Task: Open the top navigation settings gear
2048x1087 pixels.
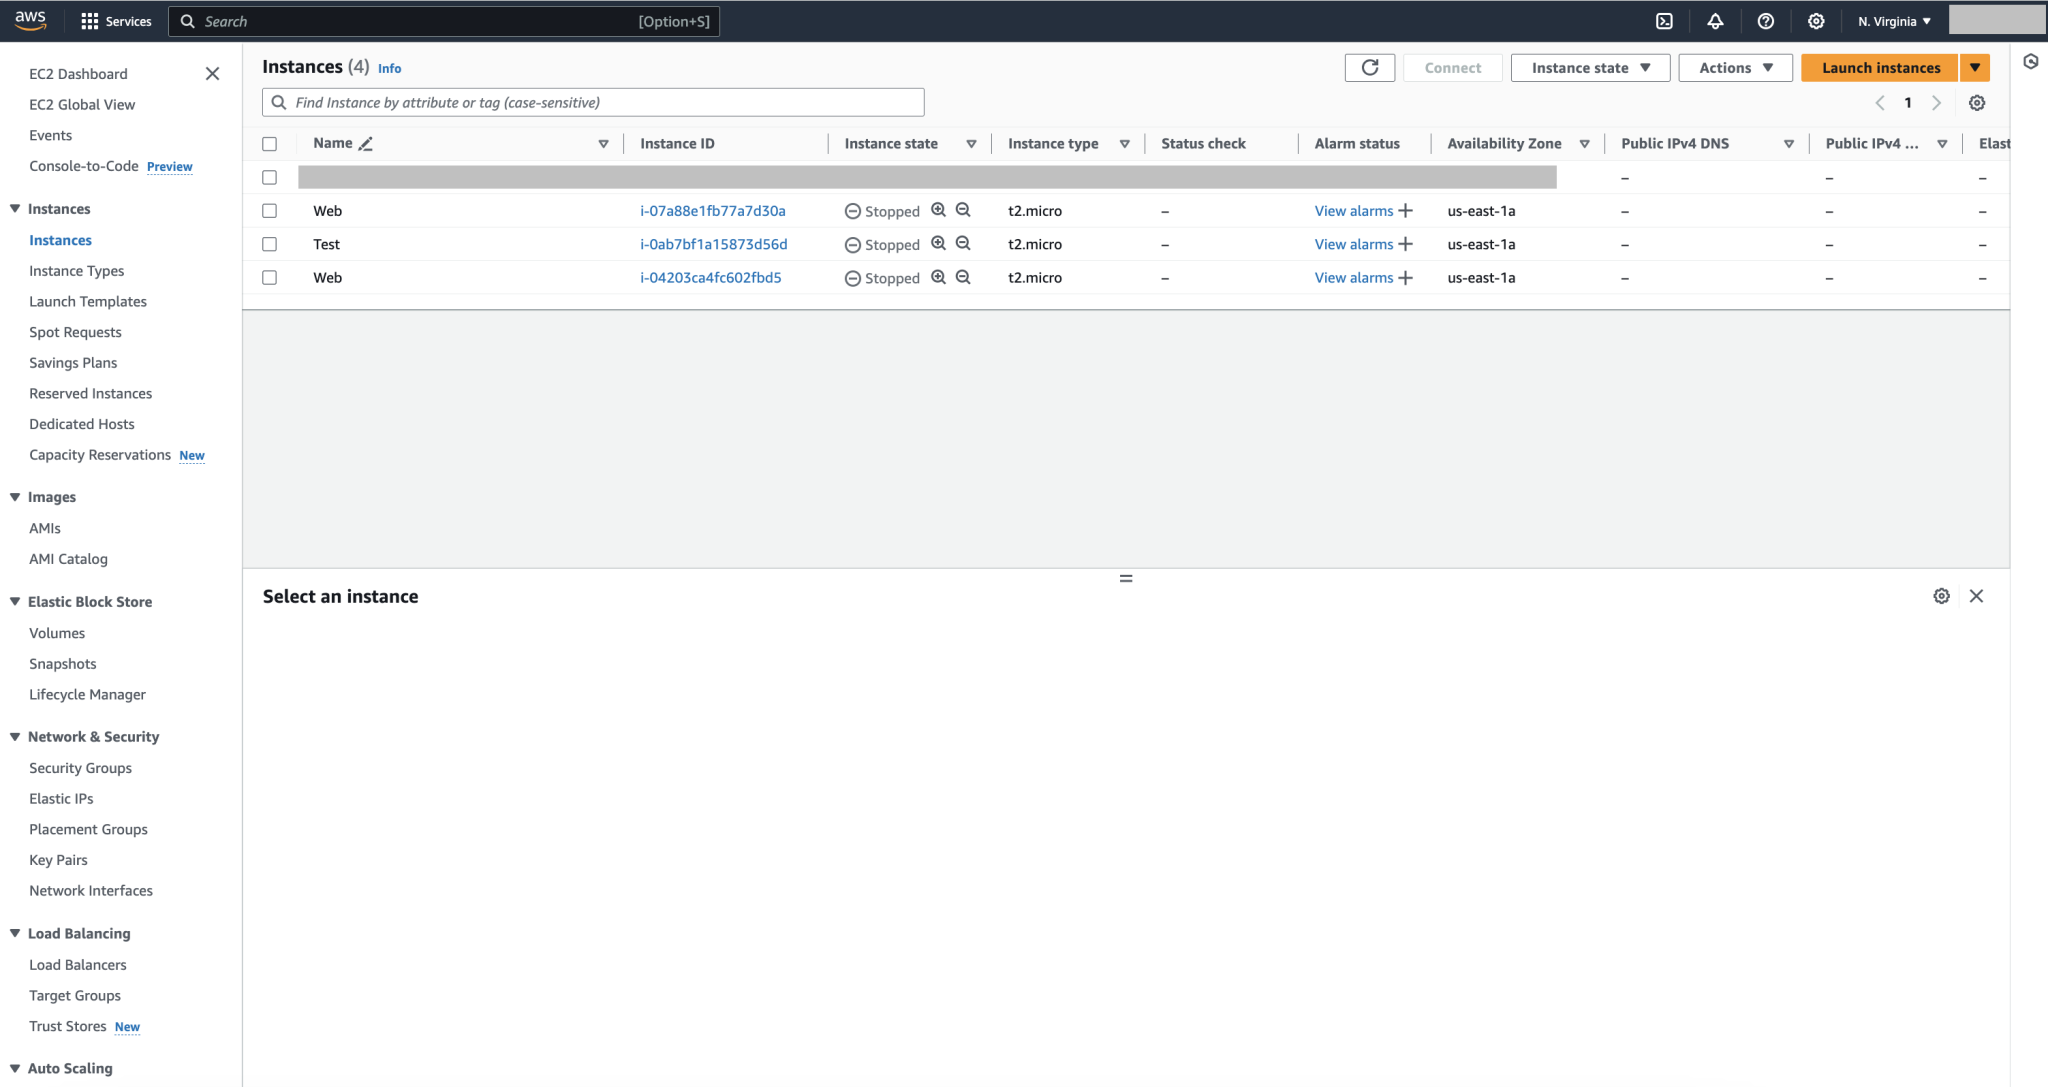Action: point(1816,20)
